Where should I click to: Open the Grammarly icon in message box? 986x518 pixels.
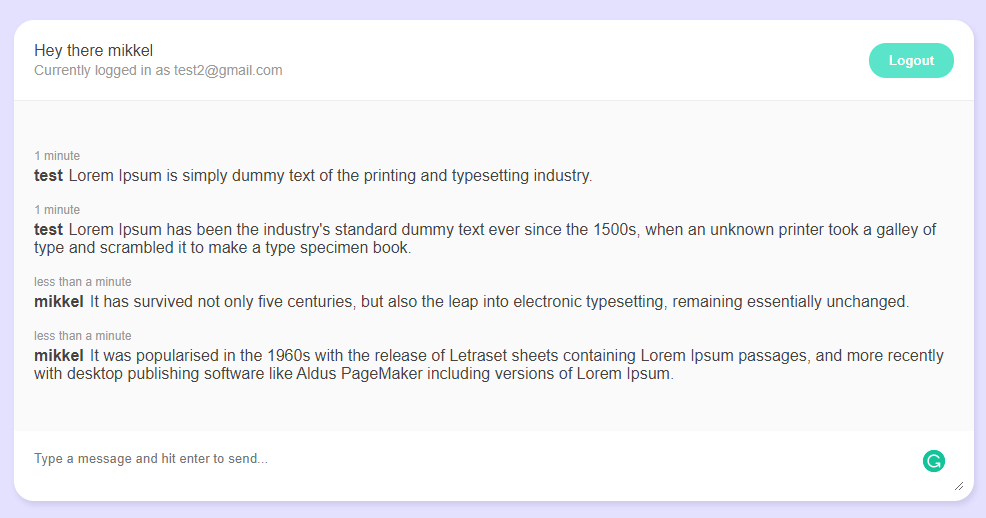coord(933,461)
